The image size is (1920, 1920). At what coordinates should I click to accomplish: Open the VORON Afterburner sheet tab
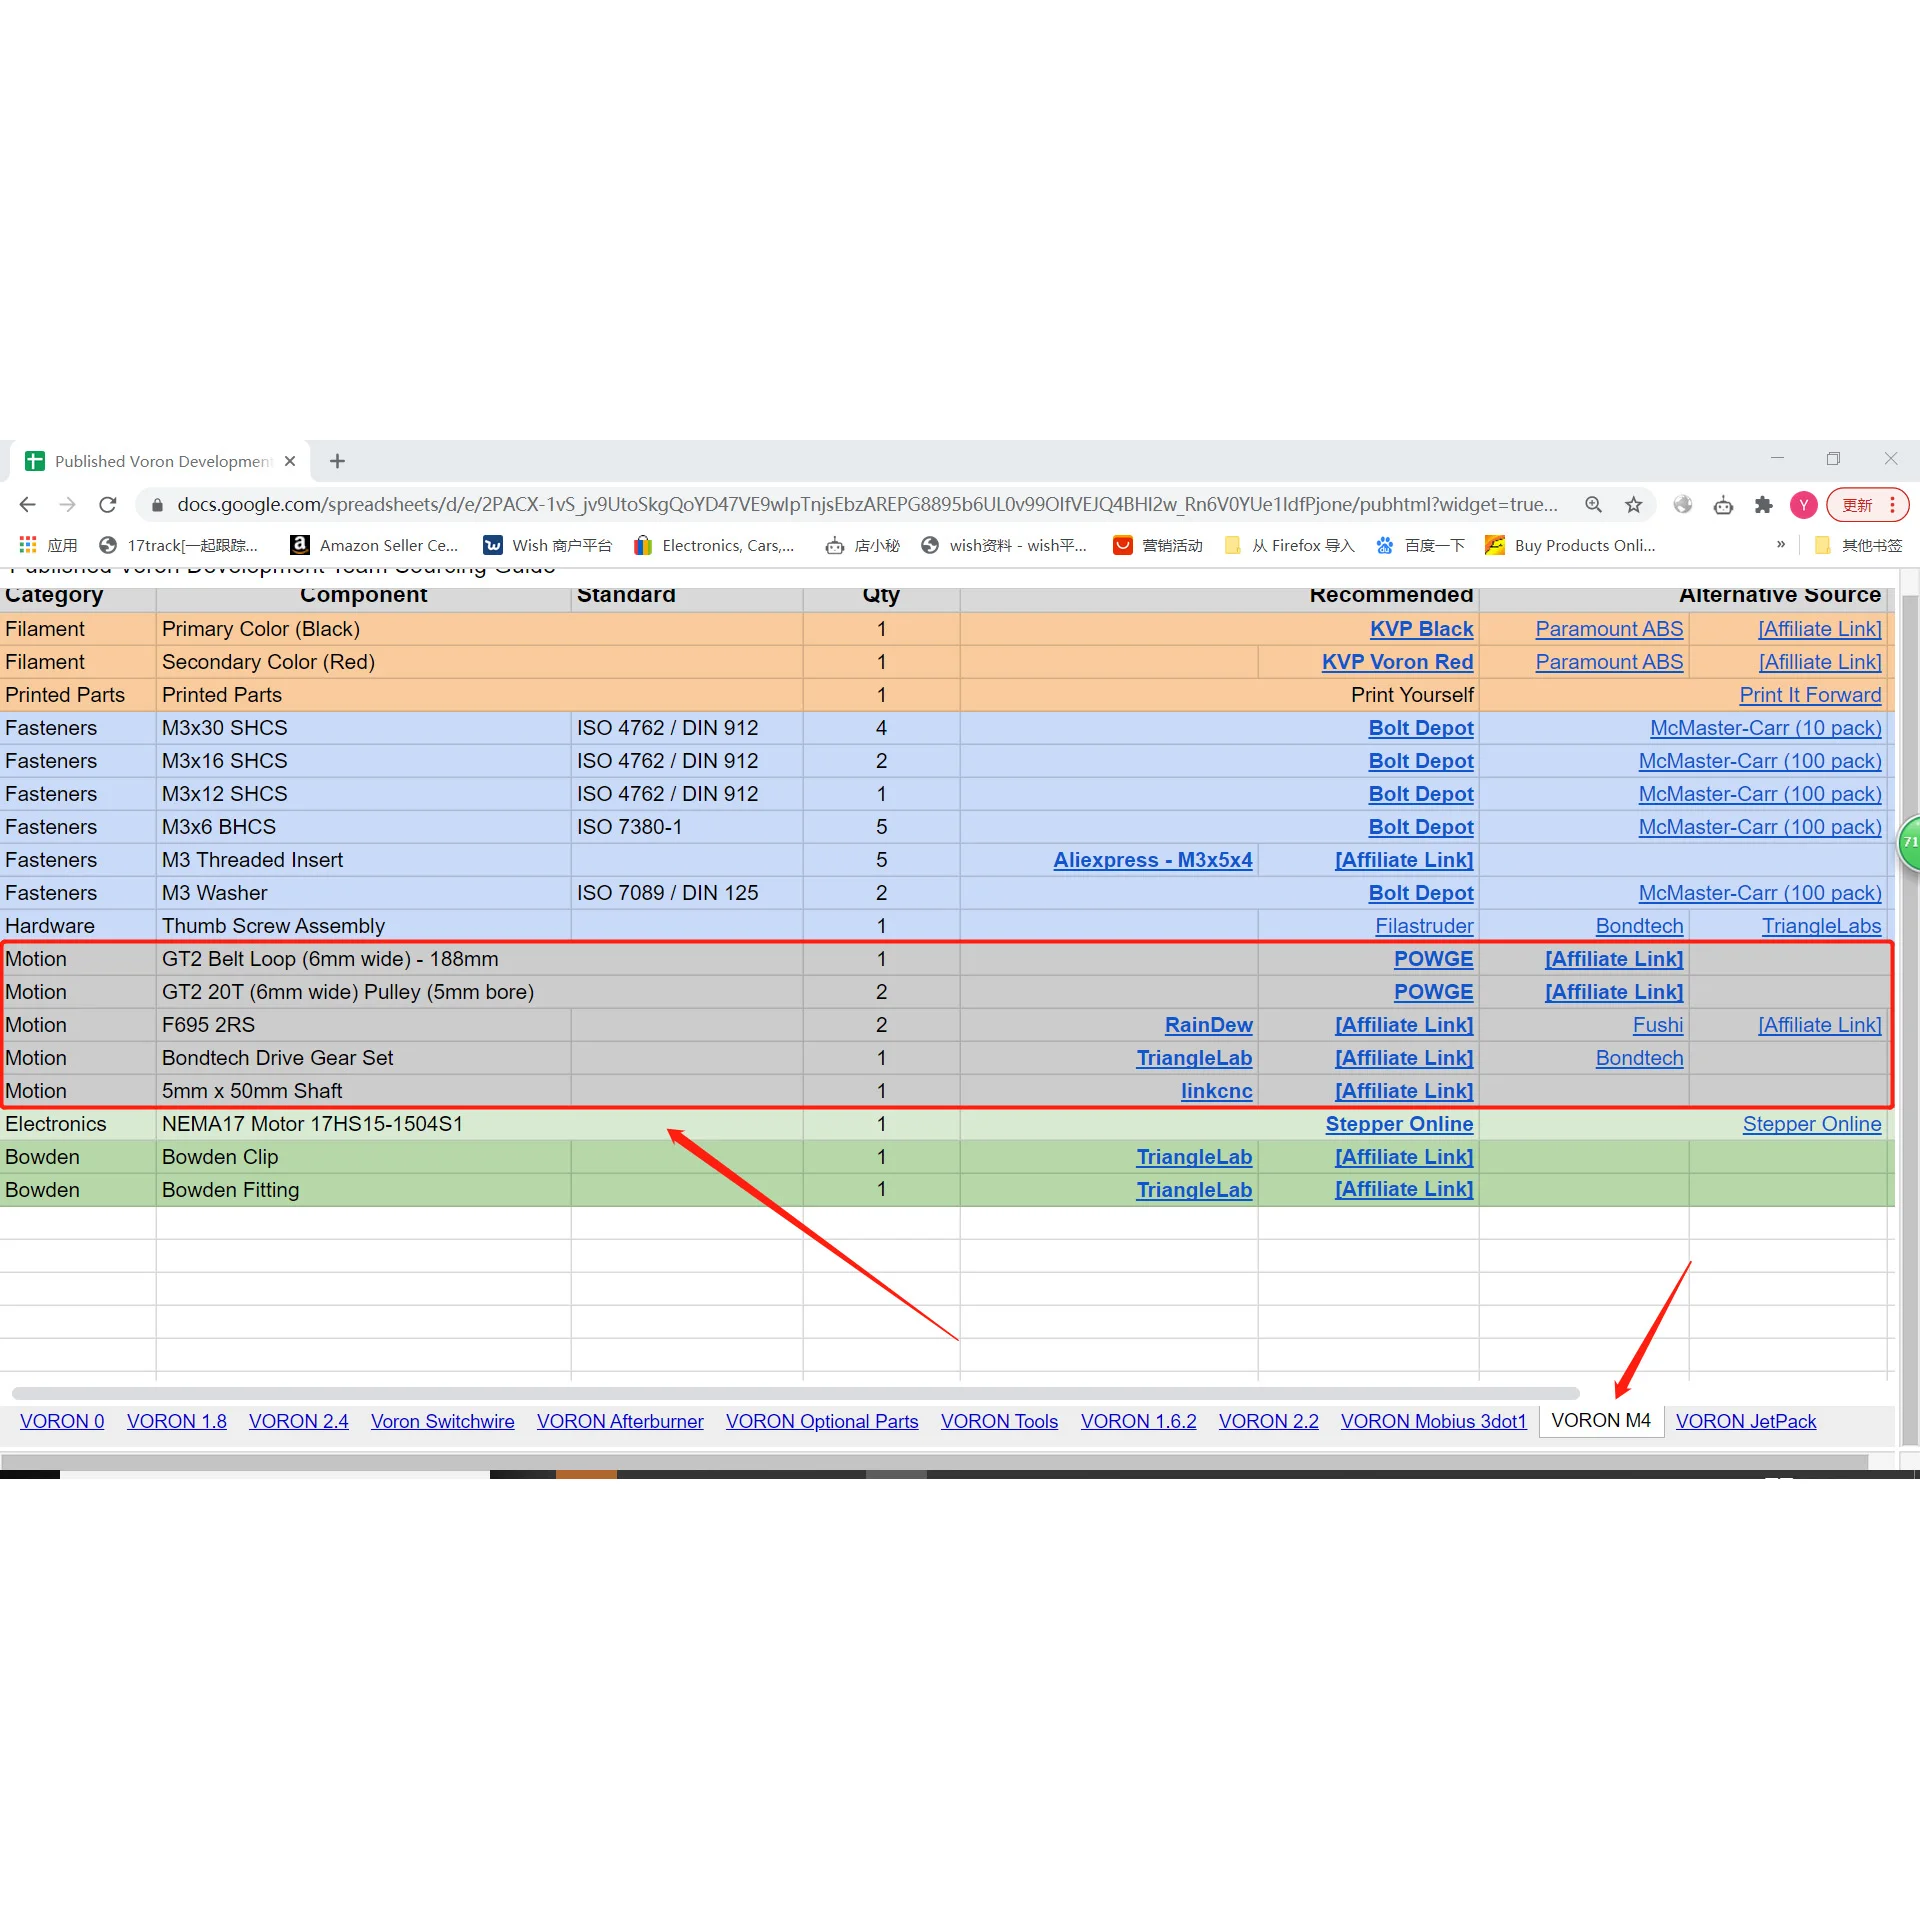619,1421
